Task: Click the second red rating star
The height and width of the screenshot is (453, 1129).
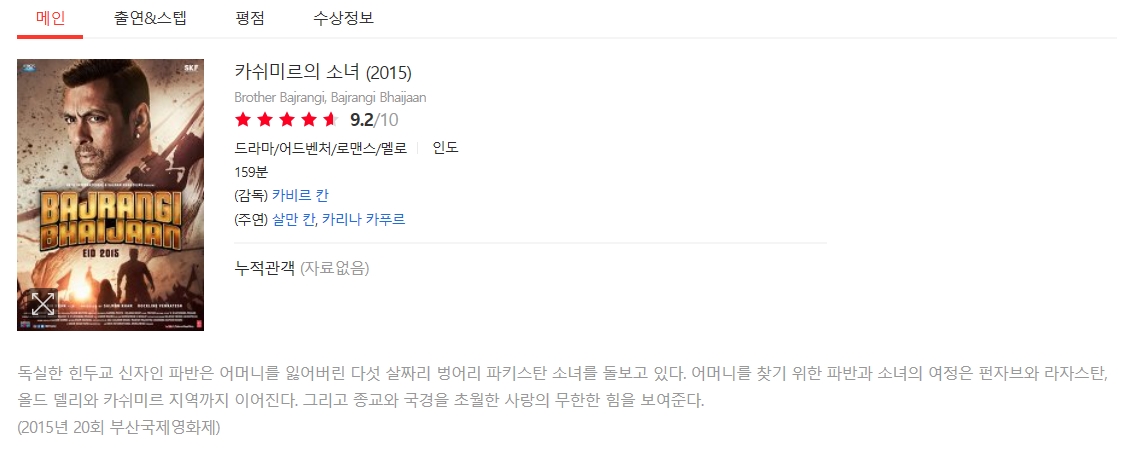Action: tap(265, 120)
